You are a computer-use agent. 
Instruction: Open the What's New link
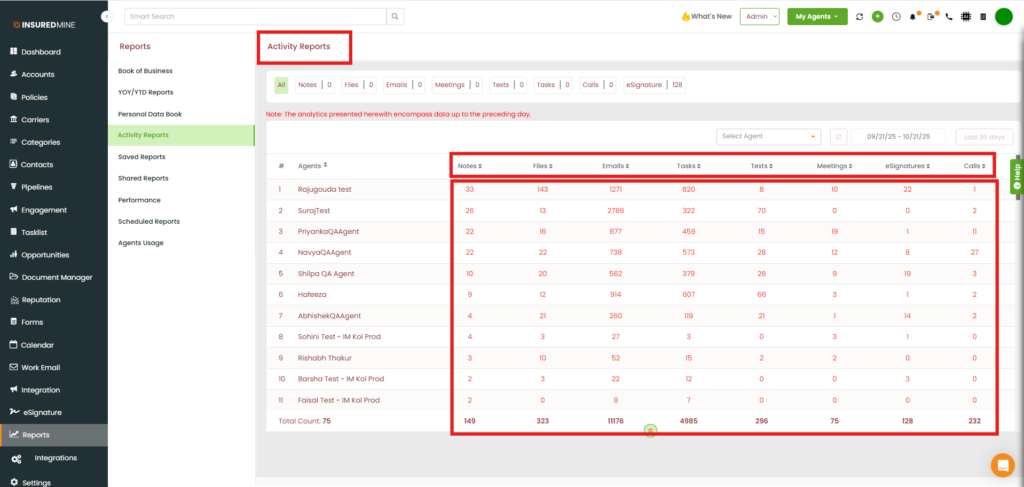tap(706, 17)
